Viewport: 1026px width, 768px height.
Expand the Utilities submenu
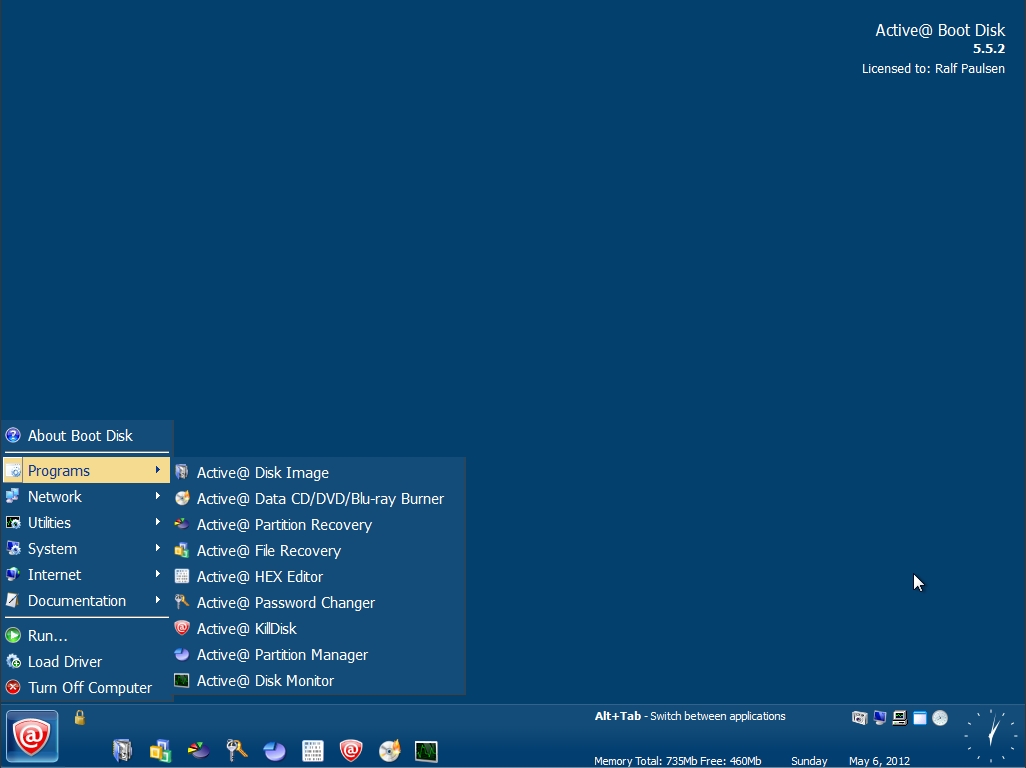(48, 522)
